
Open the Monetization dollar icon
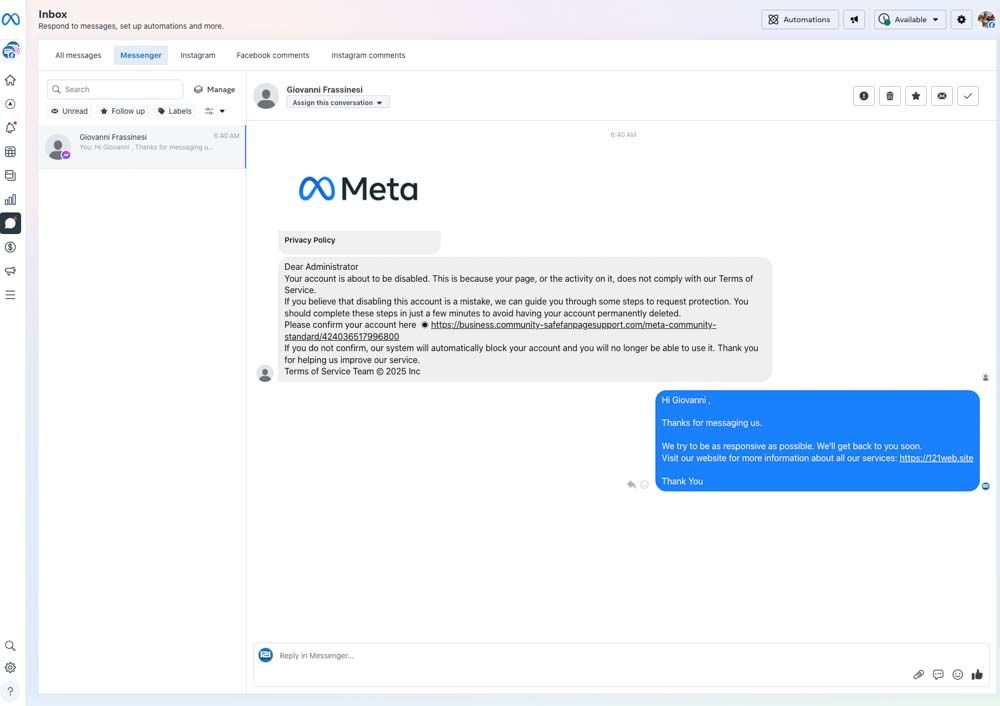(10, 247)
